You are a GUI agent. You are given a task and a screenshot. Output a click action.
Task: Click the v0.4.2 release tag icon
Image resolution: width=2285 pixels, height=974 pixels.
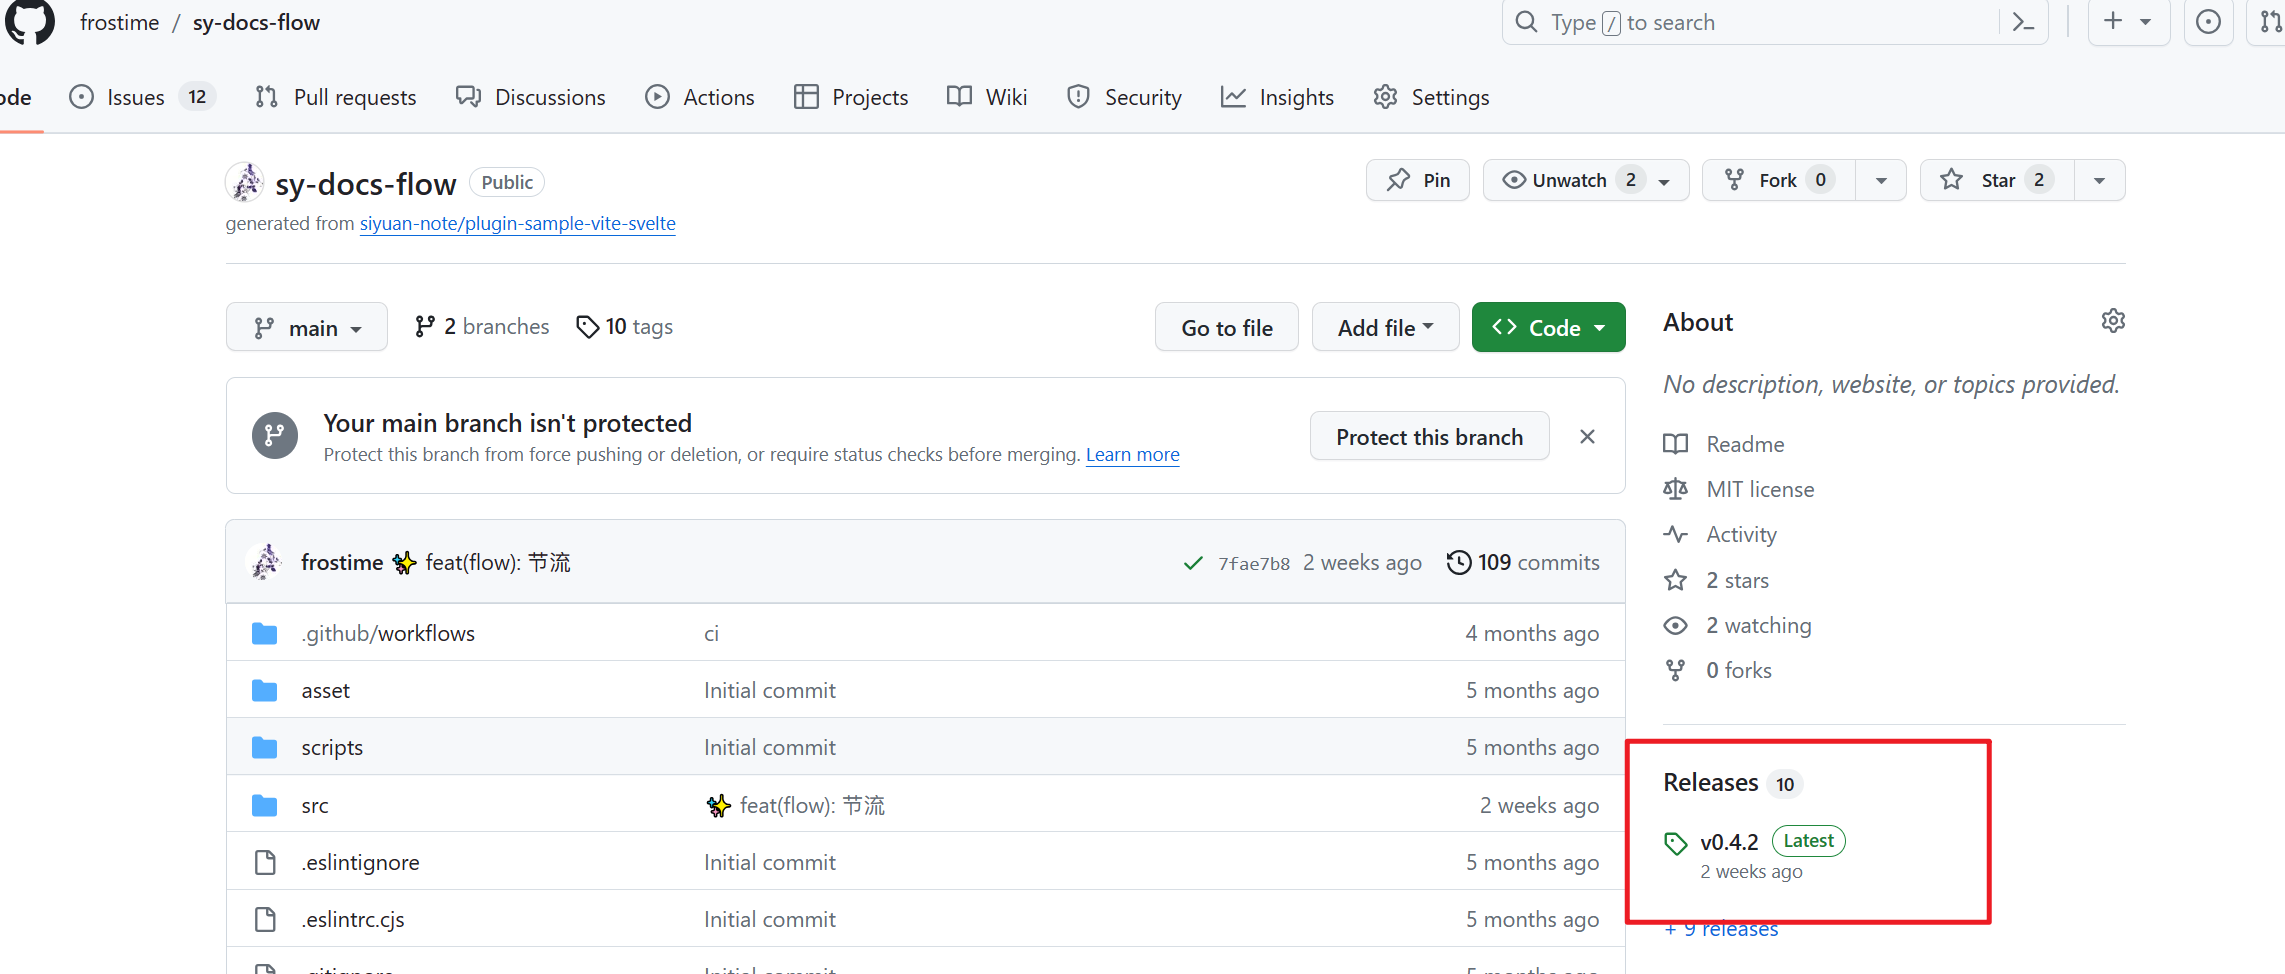coord(1676,843)
